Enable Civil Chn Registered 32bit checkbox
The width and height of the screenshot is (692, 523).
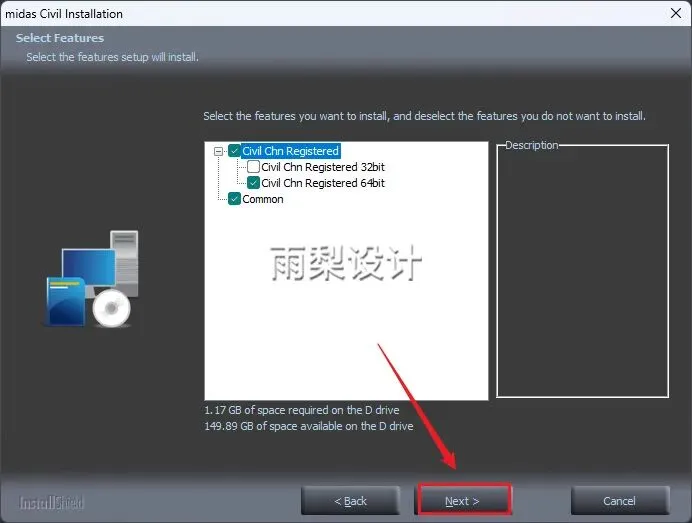tap(253, 166)
